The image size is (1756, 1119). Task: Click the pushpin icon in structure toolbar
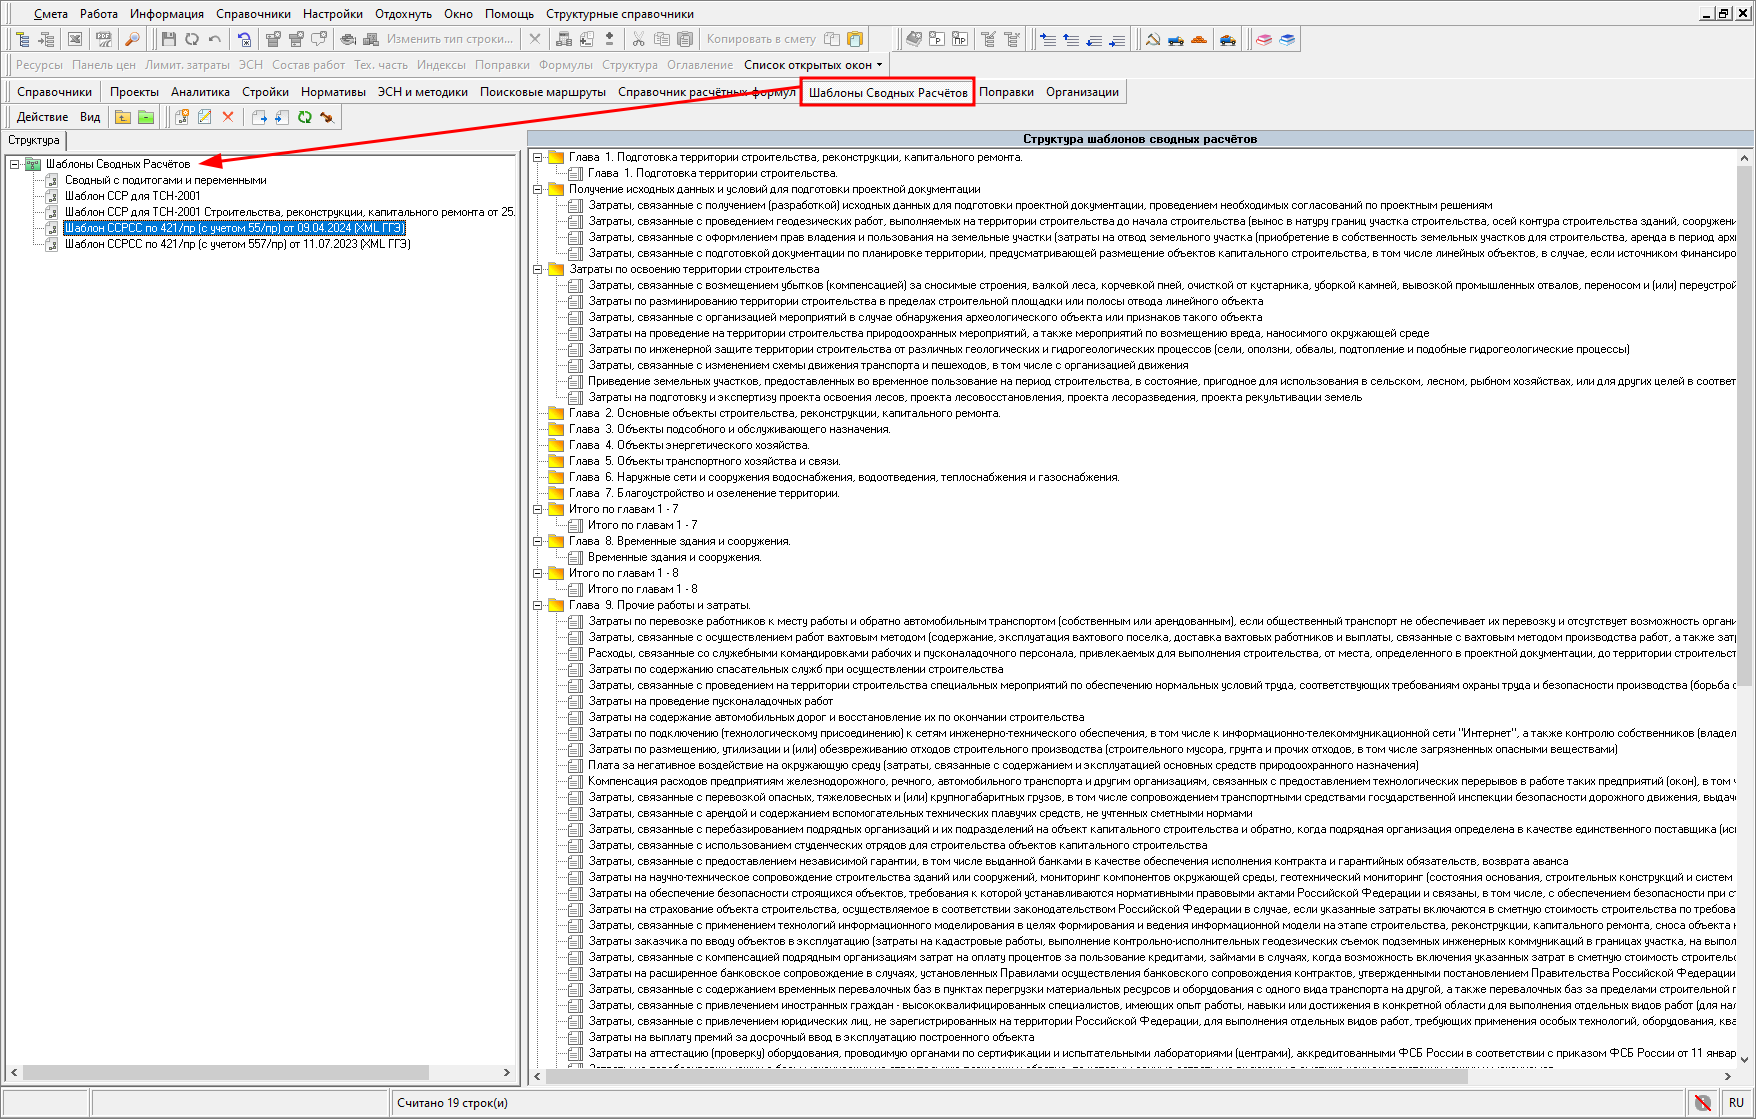[x=326, y=117]
